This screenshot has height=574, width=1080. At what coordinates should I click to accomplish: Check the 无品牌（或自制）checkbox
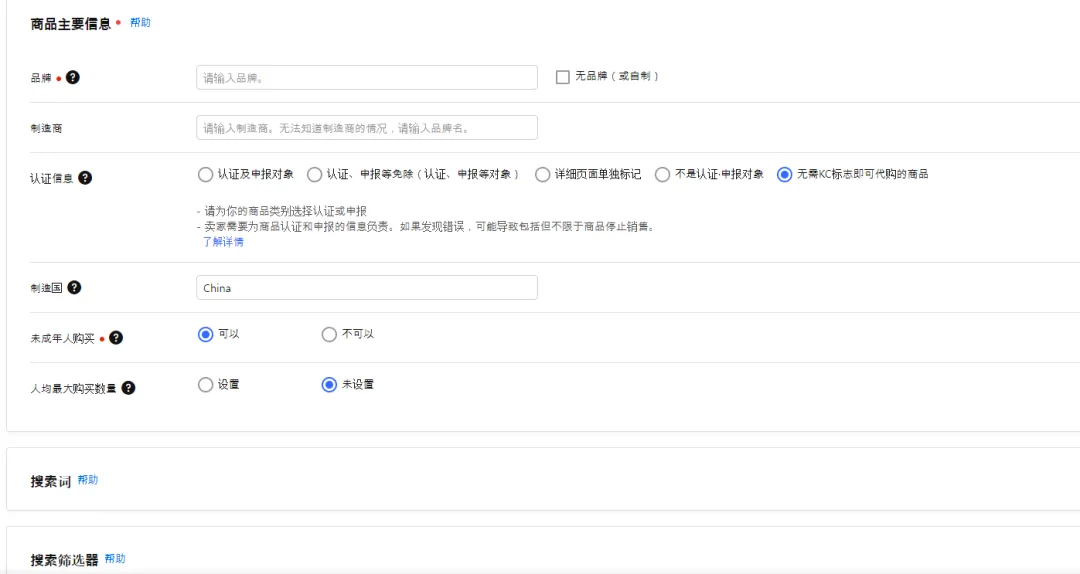563,77
